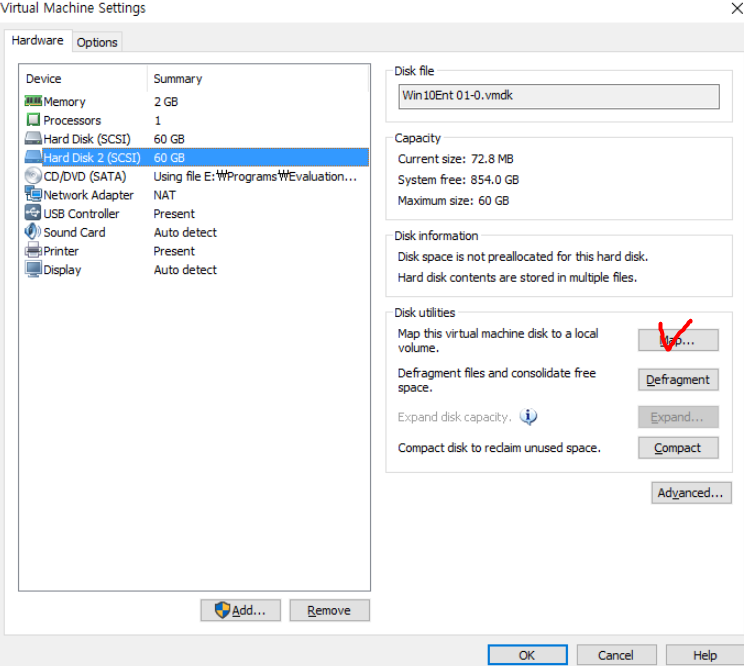The image size is (744, 666).
Task: Click the info icon beside Expand disk capacity
Action: click(528, 416)
